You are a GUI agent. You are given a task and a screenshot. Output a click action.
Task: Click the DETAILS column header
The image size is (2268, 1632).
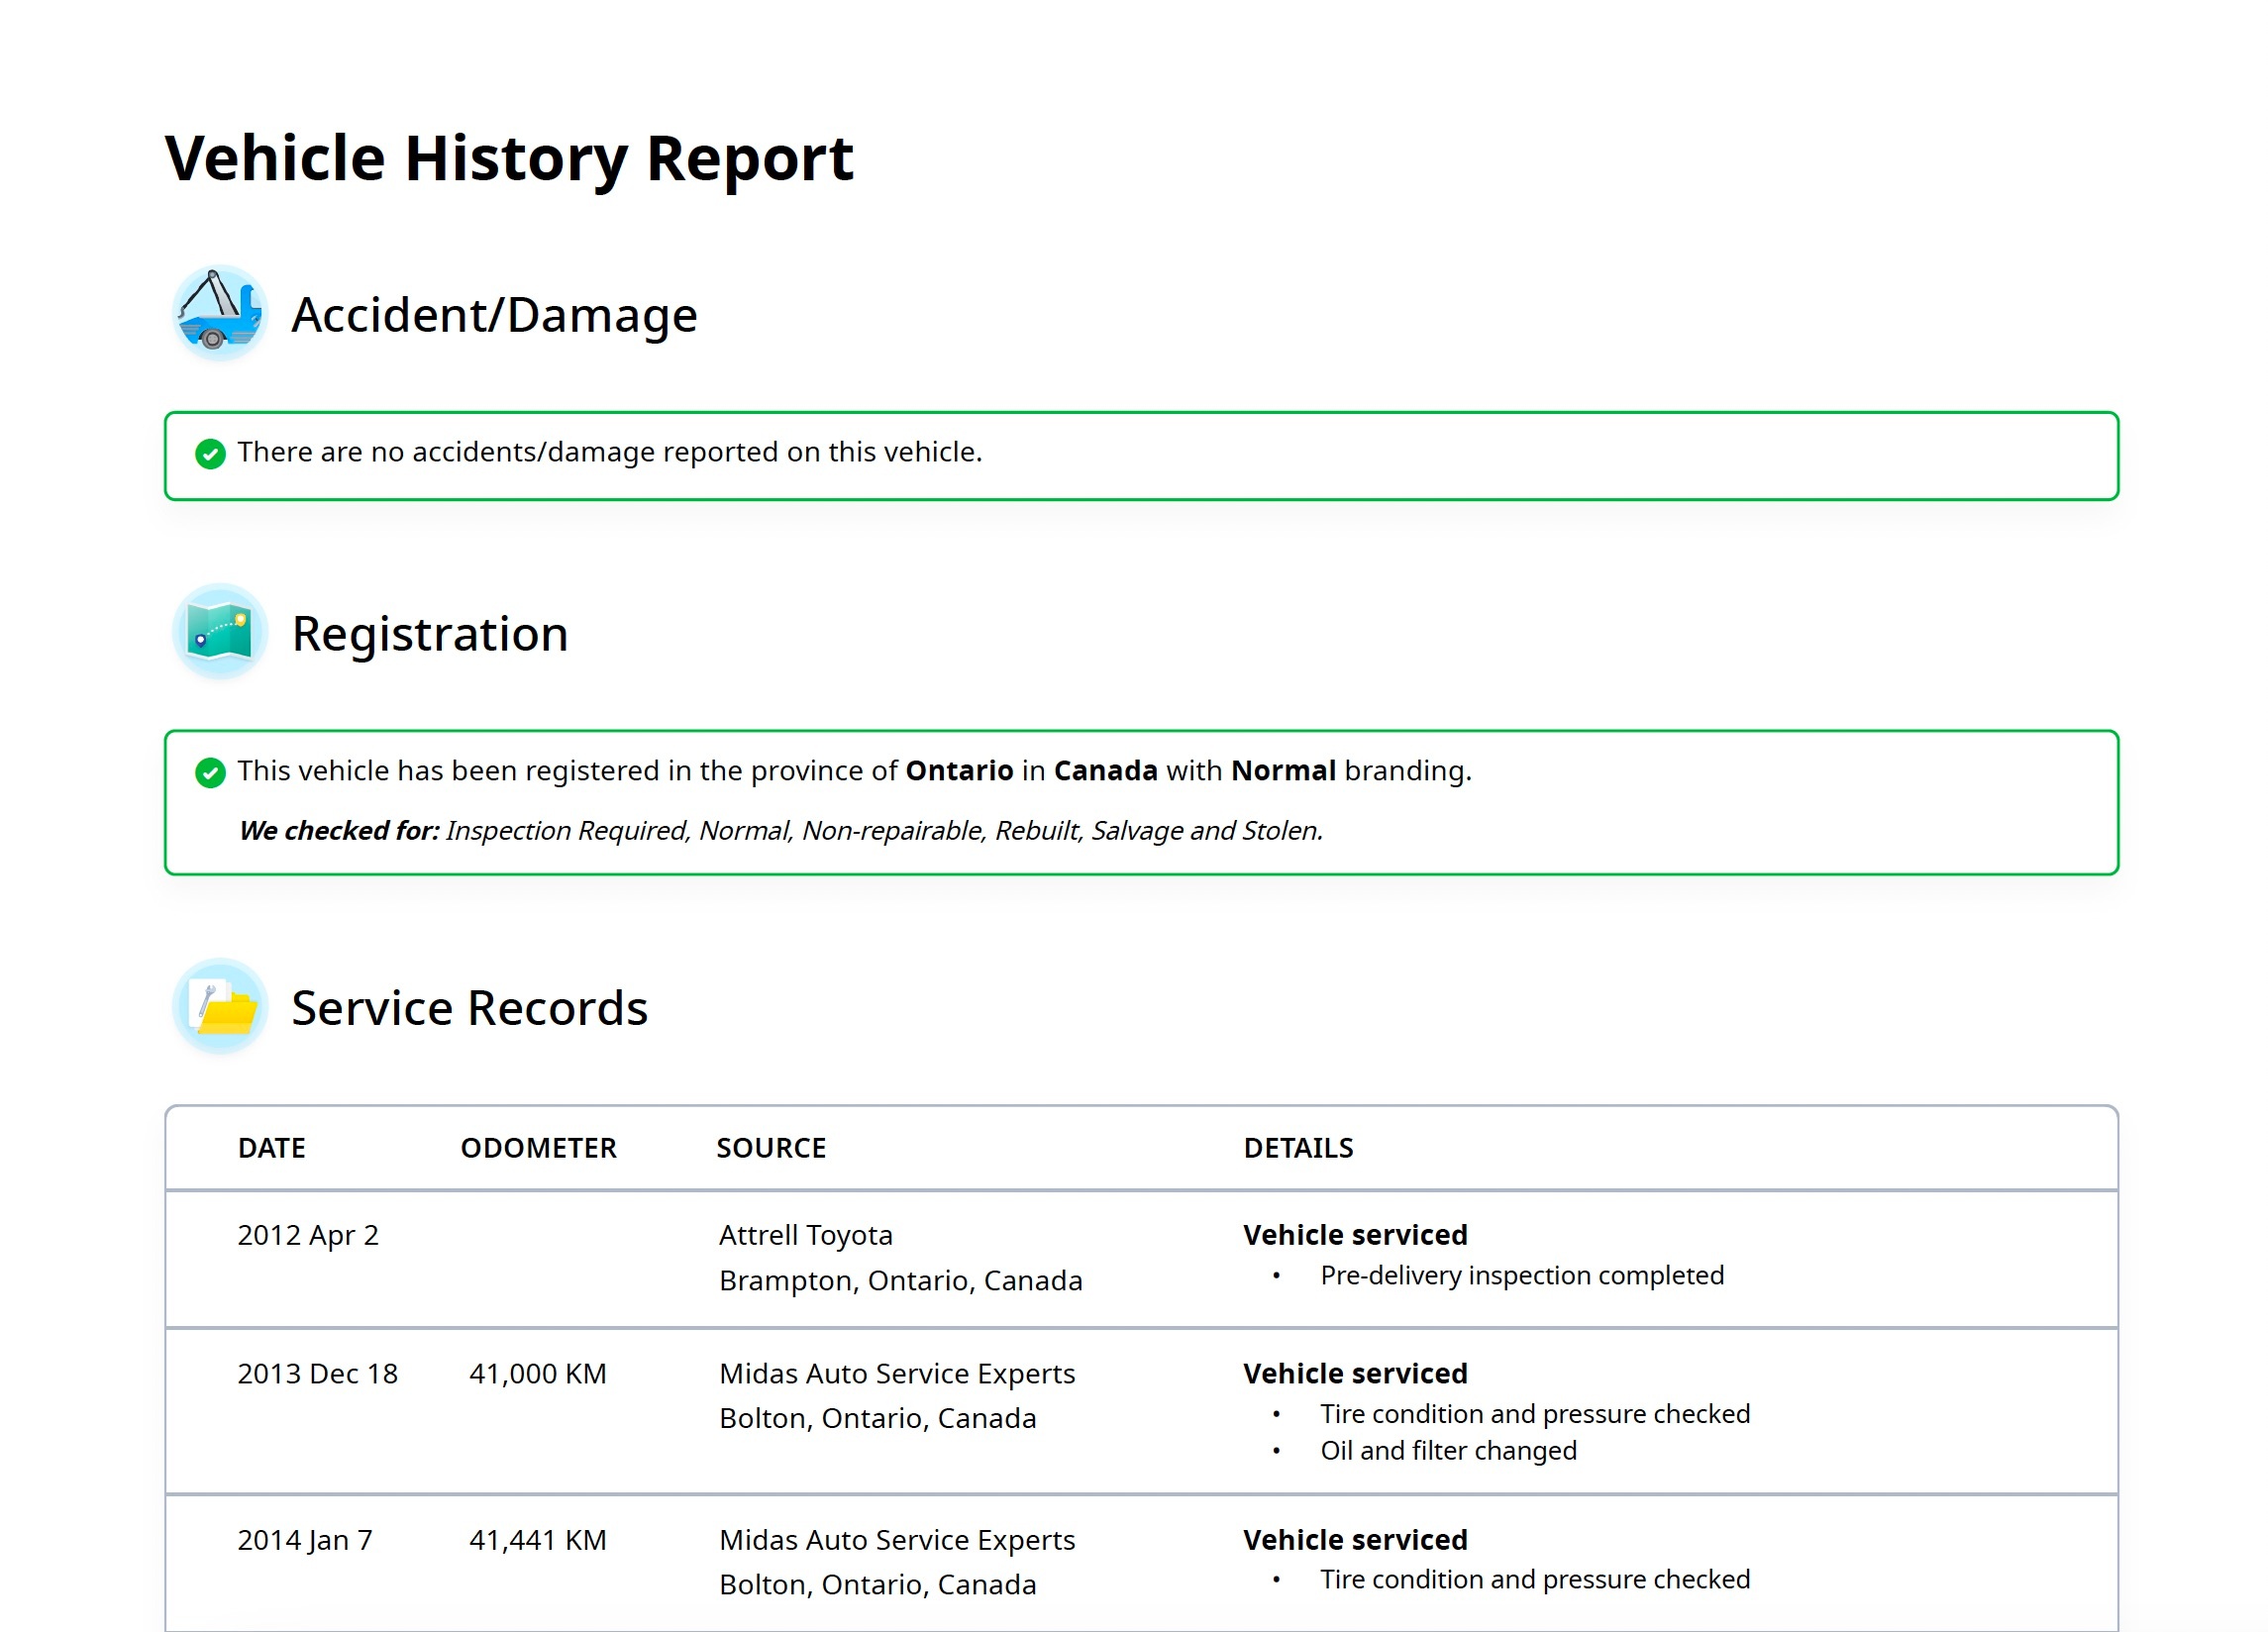pyautogui.click(x=1298, y=1148)
